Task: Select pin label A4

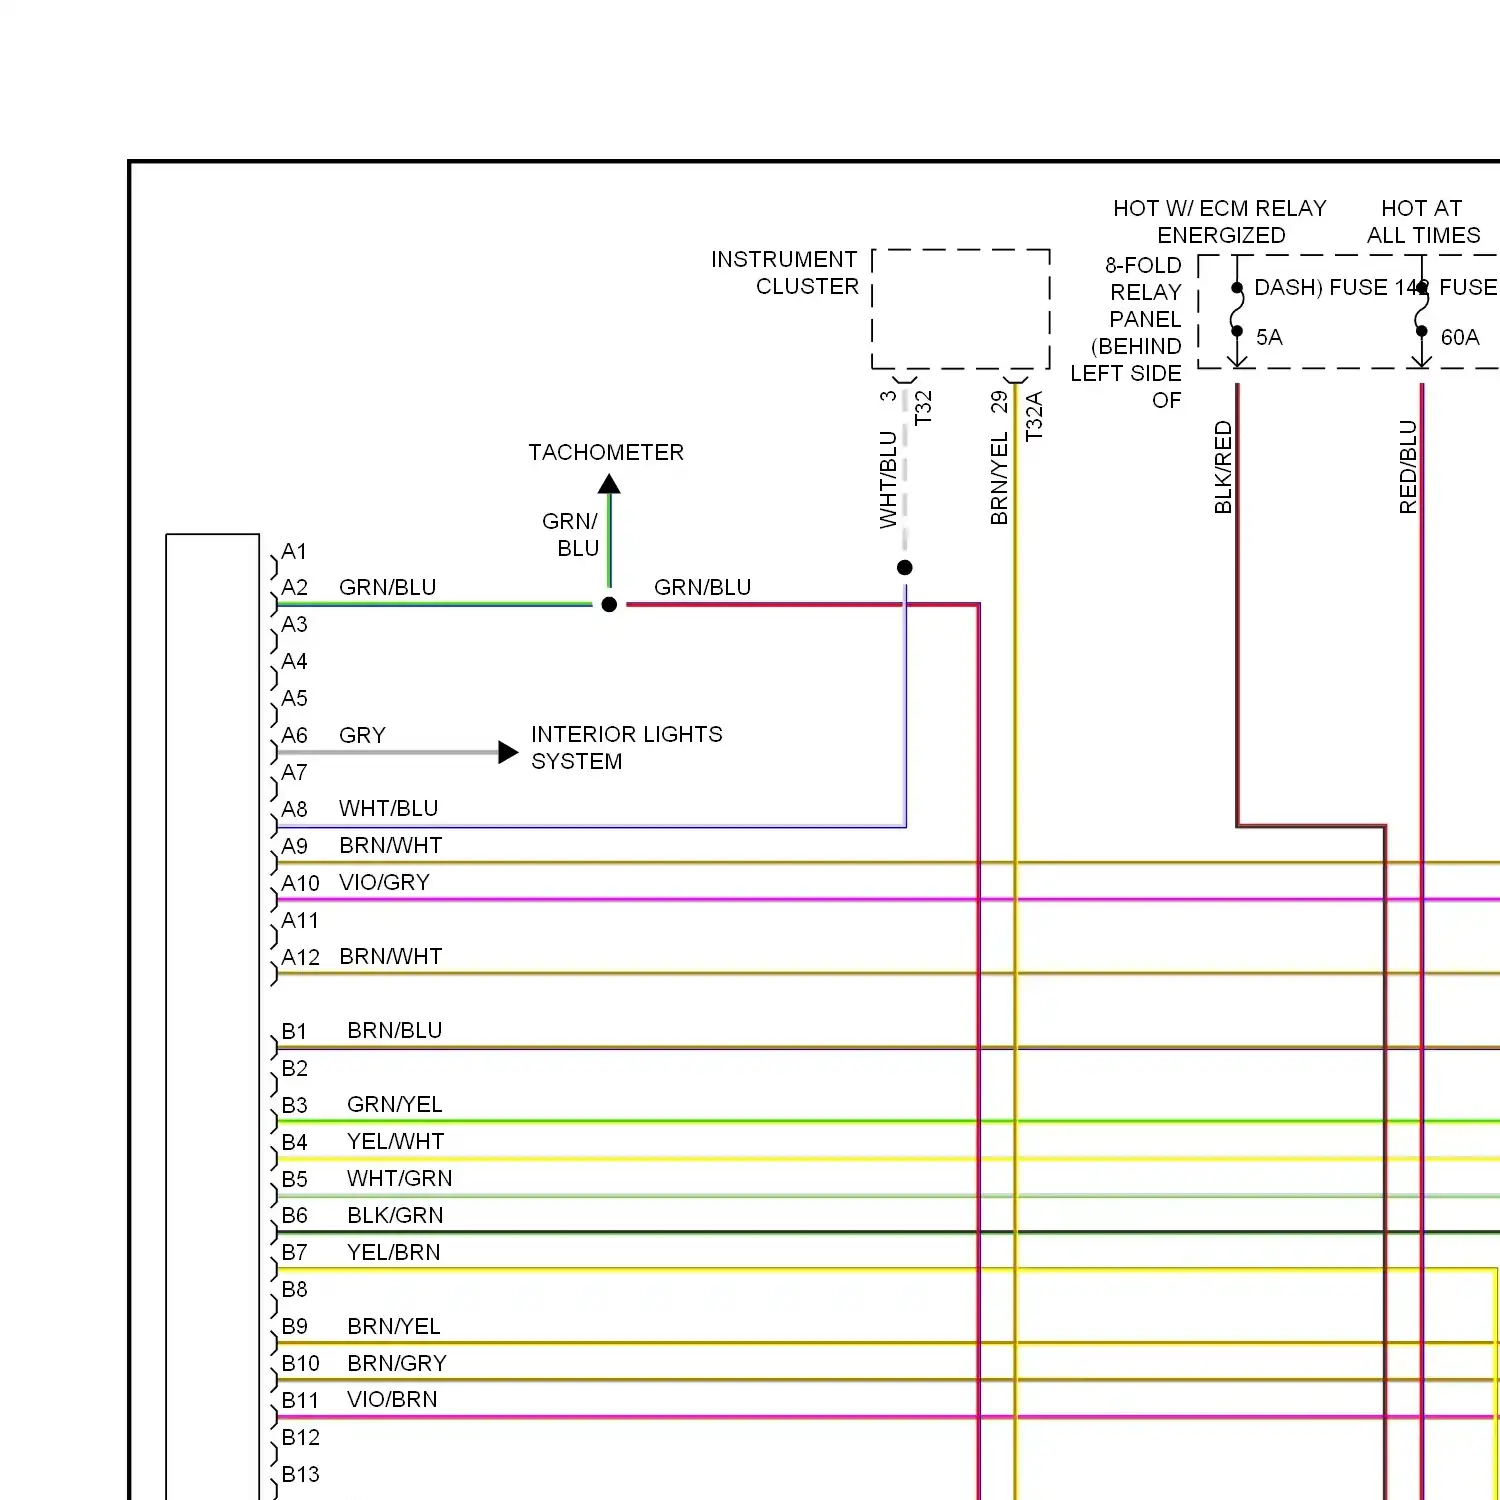Action: [x=294, y=662]
